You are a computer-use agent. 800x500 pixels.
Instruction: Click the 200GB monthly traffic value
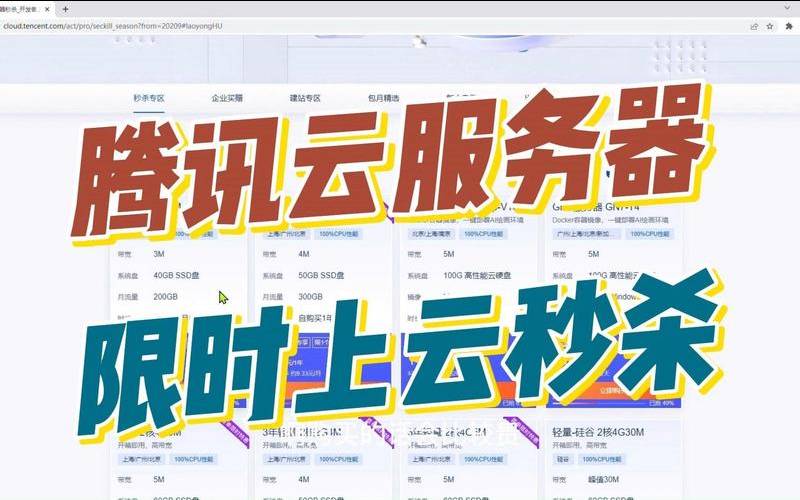165,296
